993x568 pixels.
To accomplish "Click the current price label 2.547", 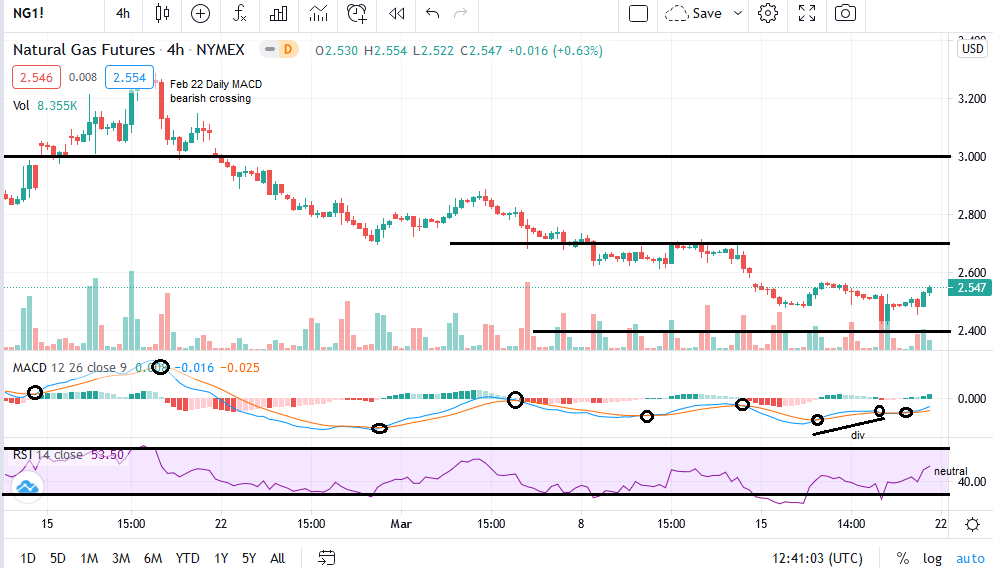I will click(969, 287).
